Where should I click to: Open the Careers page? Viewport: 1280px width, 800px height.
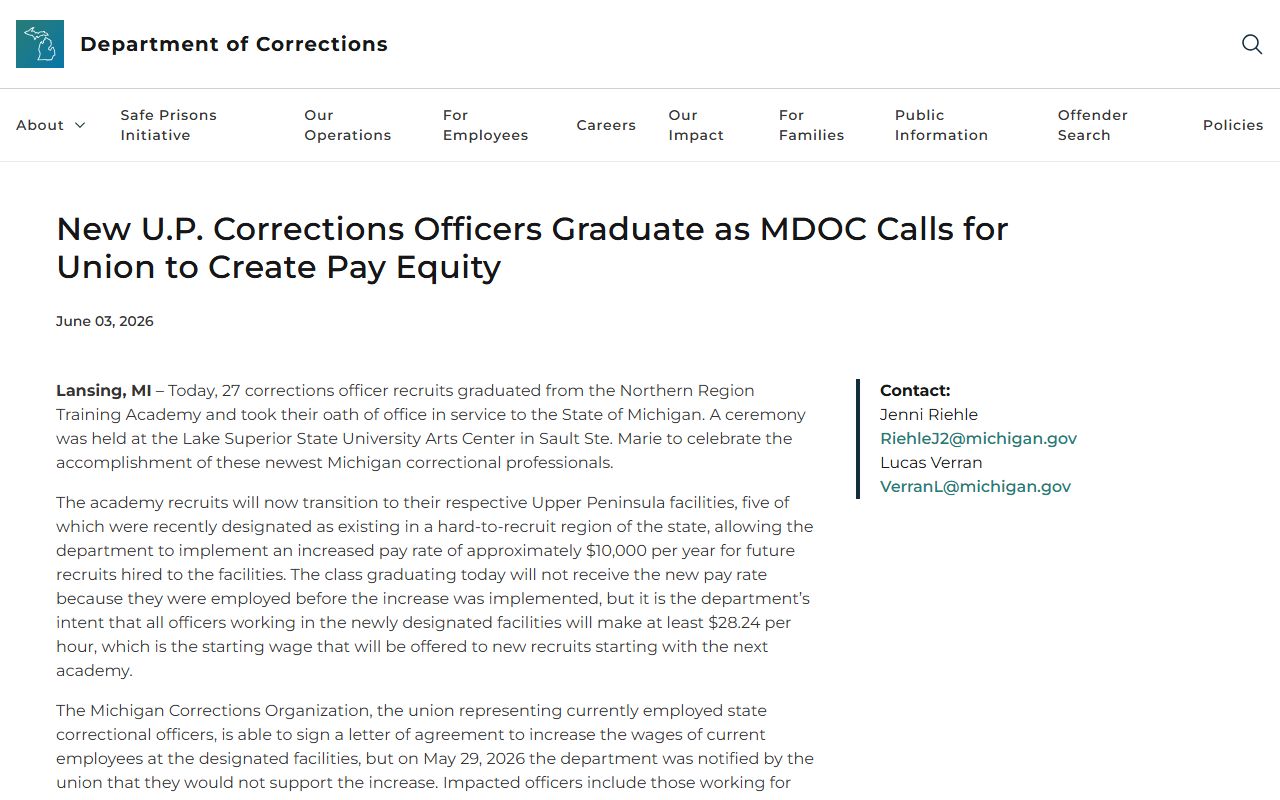point(606,125)
